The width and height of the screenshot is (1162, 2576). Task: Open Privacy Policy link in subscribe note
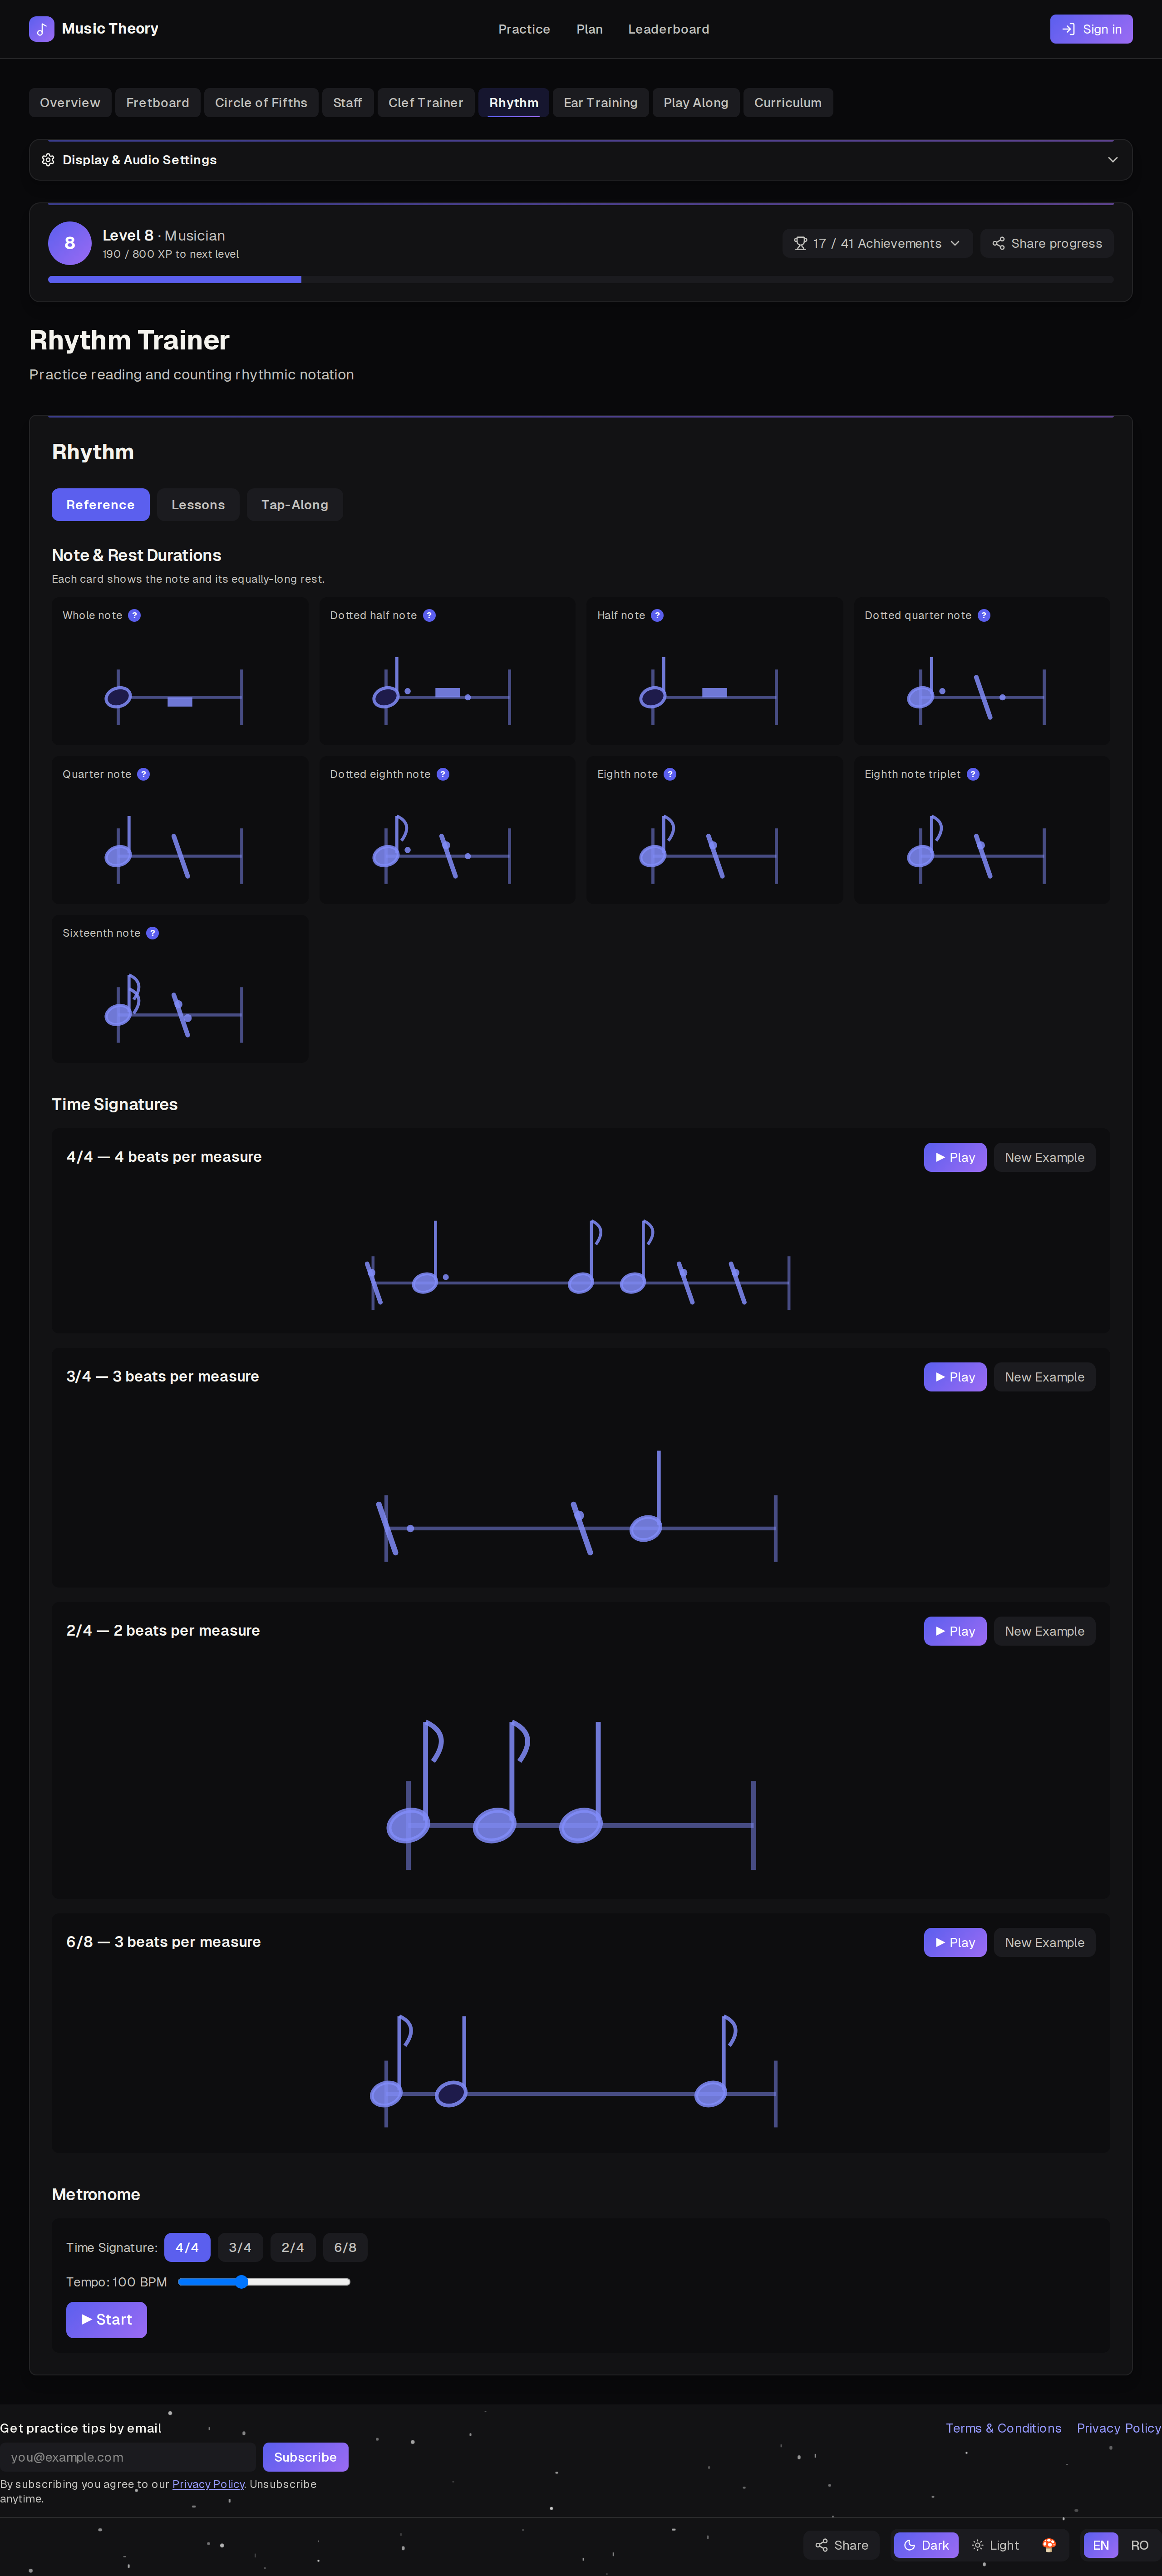point(208,2484)
